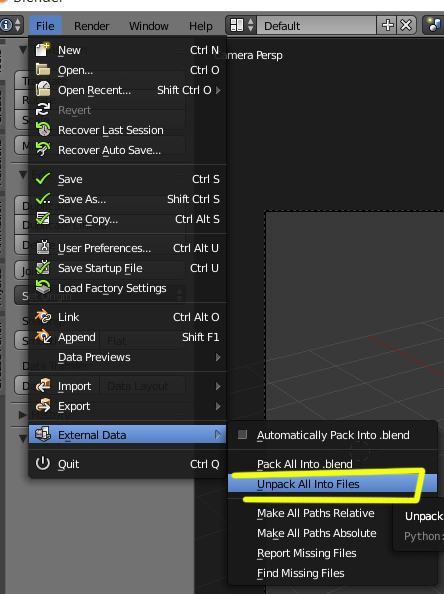Select Find Missing Files

point(300,573)
